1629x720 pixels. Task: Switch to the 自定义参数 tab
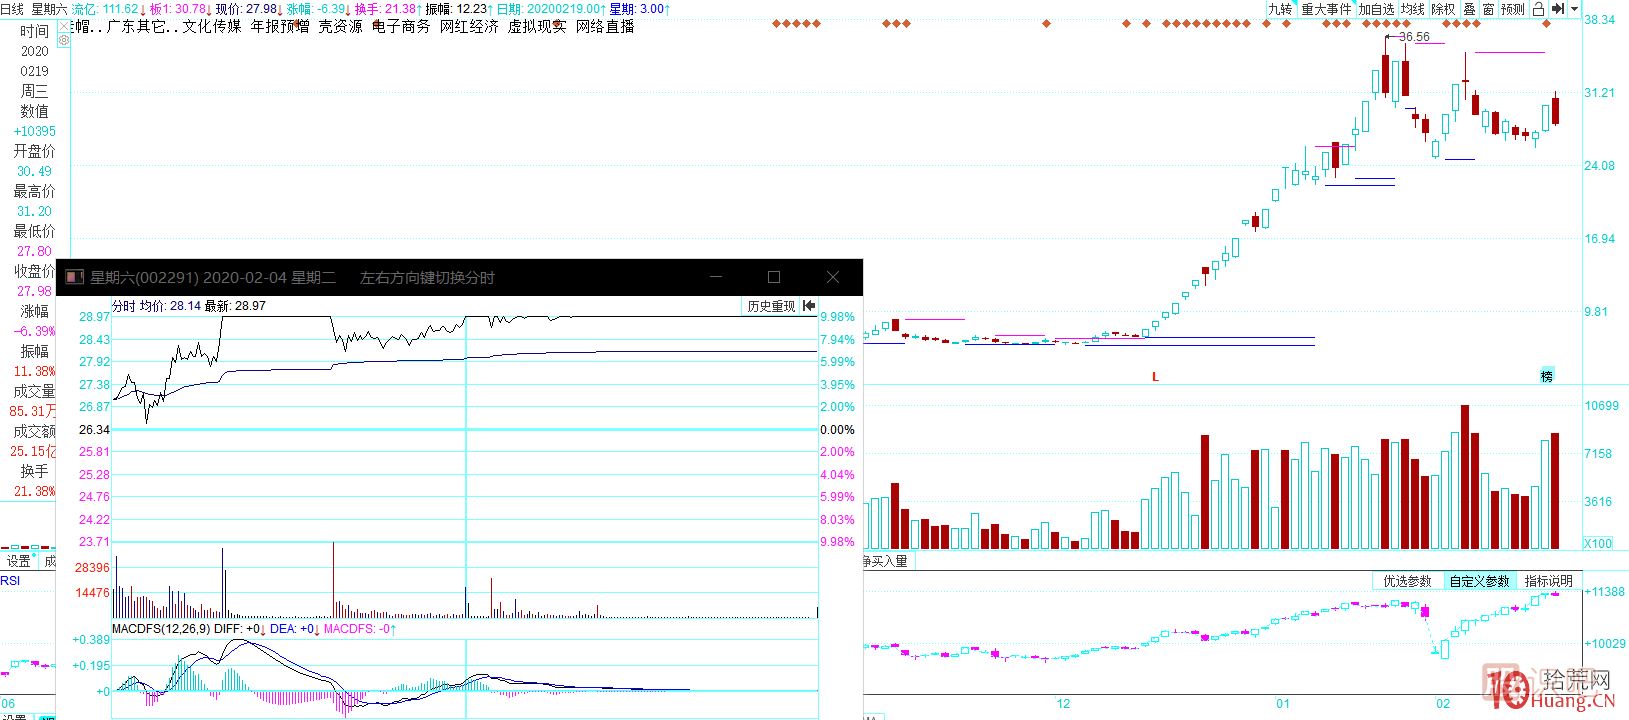coord(1479,581)
